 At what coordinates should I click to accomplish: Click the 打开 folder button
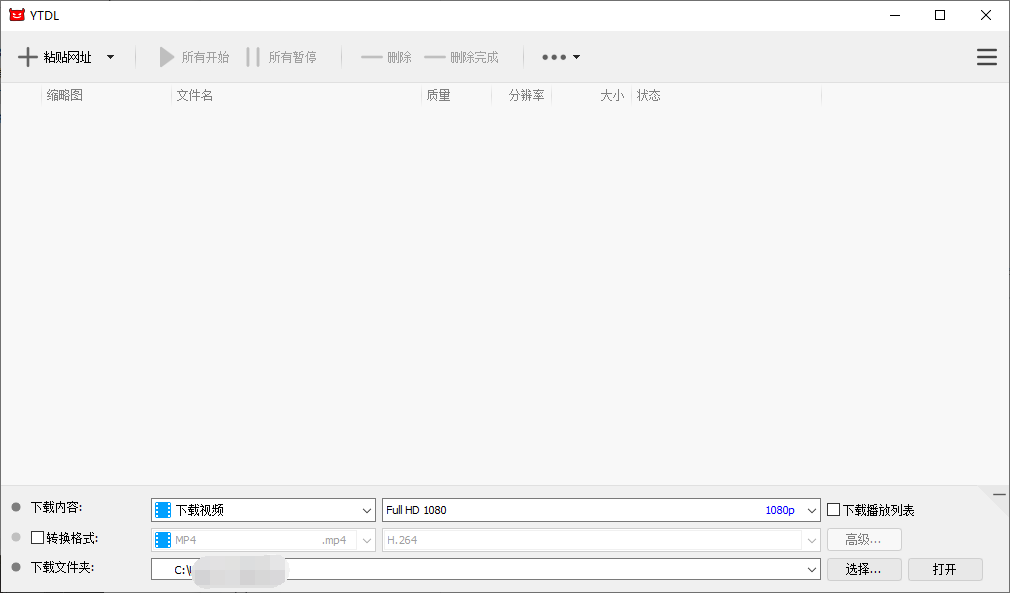click(944, 569)
